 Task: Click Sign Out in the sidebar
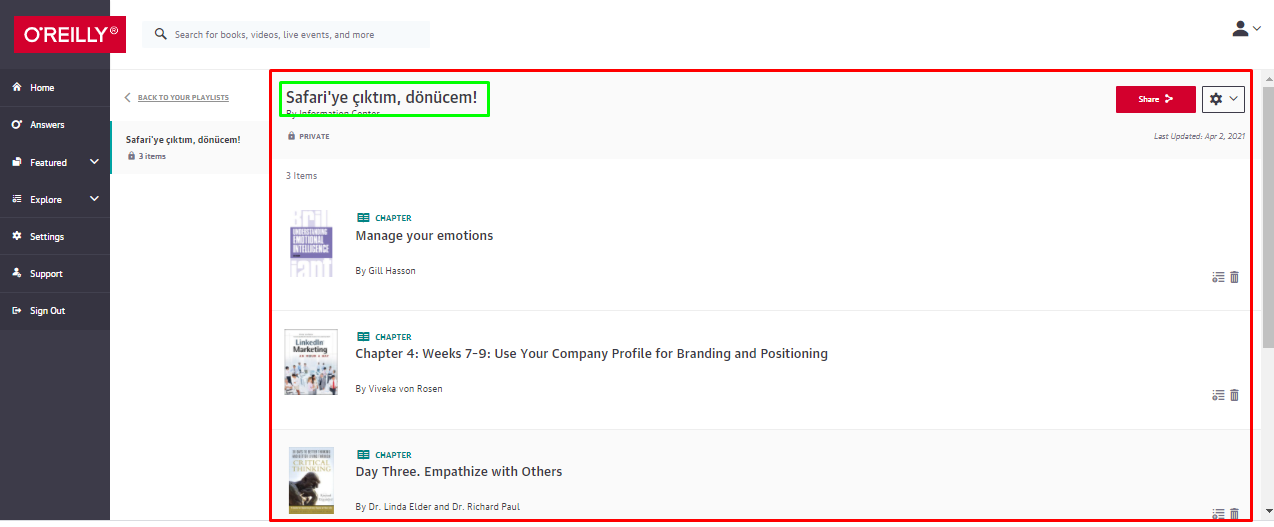pos(47,311)
